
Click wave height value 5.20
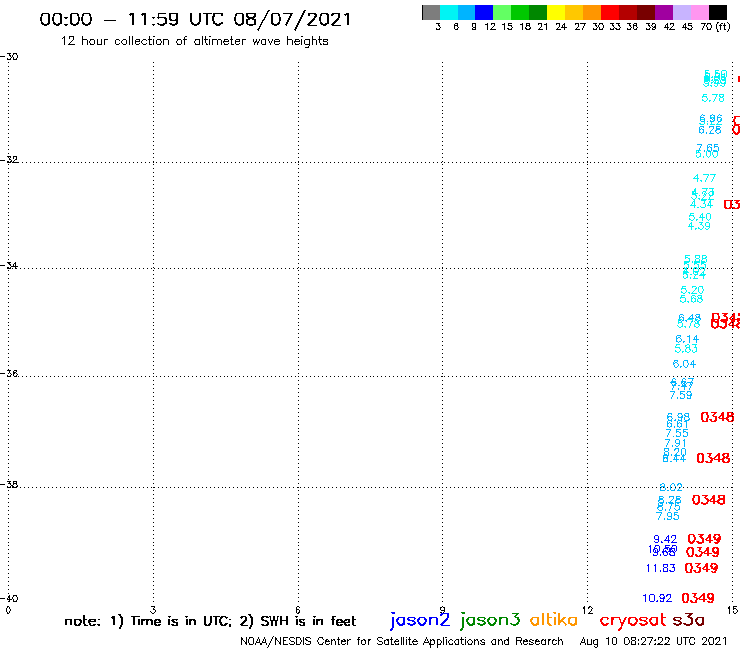click(692, 290)
